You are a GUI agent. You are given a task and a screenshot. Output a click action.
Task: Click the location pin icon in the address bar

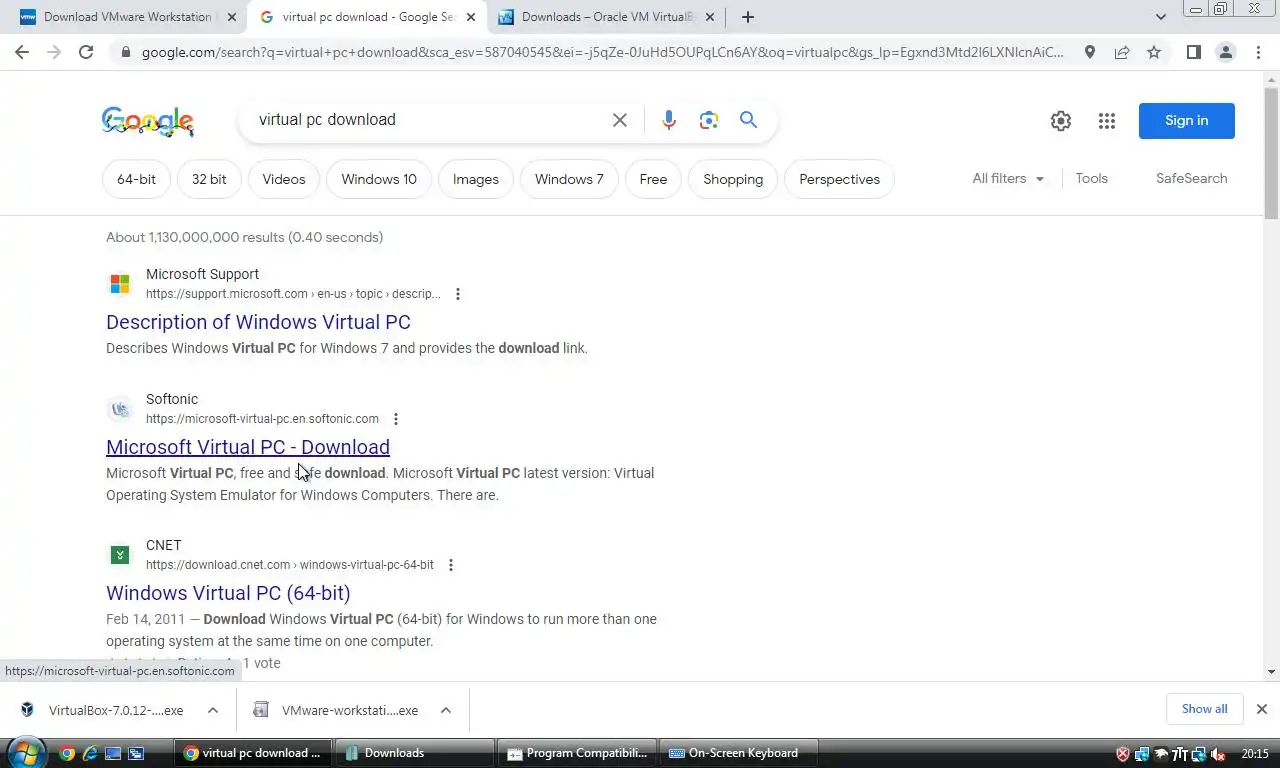(x=1090, y=52)
